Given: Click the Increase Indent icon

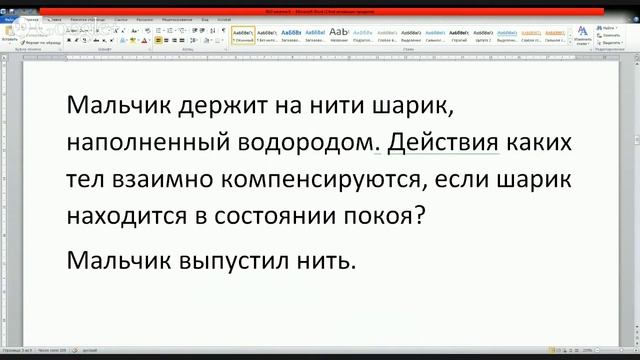Looking at the screenshot, I should [202, 31].
